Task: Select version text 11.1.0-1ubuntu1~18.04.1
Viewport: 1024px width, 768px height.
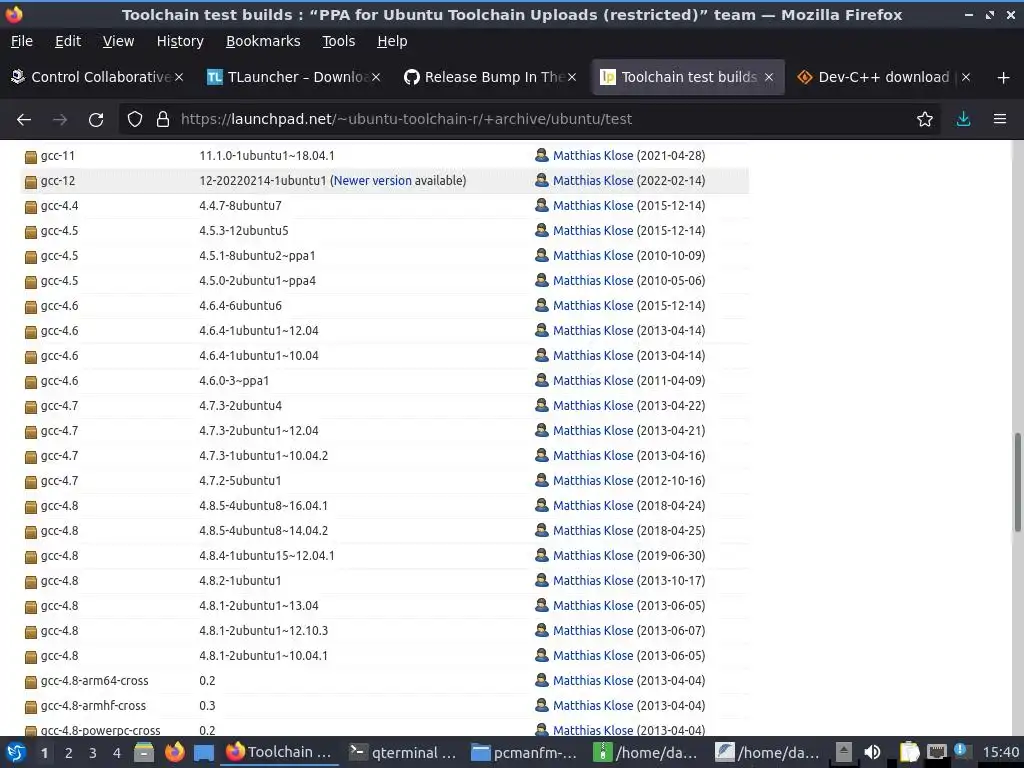Action: [266, 156]
